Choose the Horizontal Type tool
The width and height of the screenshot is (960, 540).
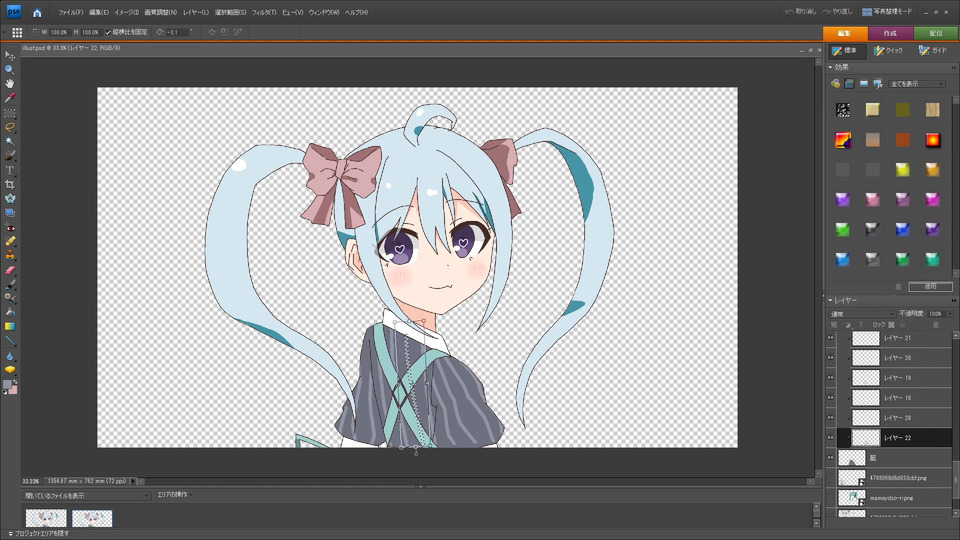click(x=10, y=171)
